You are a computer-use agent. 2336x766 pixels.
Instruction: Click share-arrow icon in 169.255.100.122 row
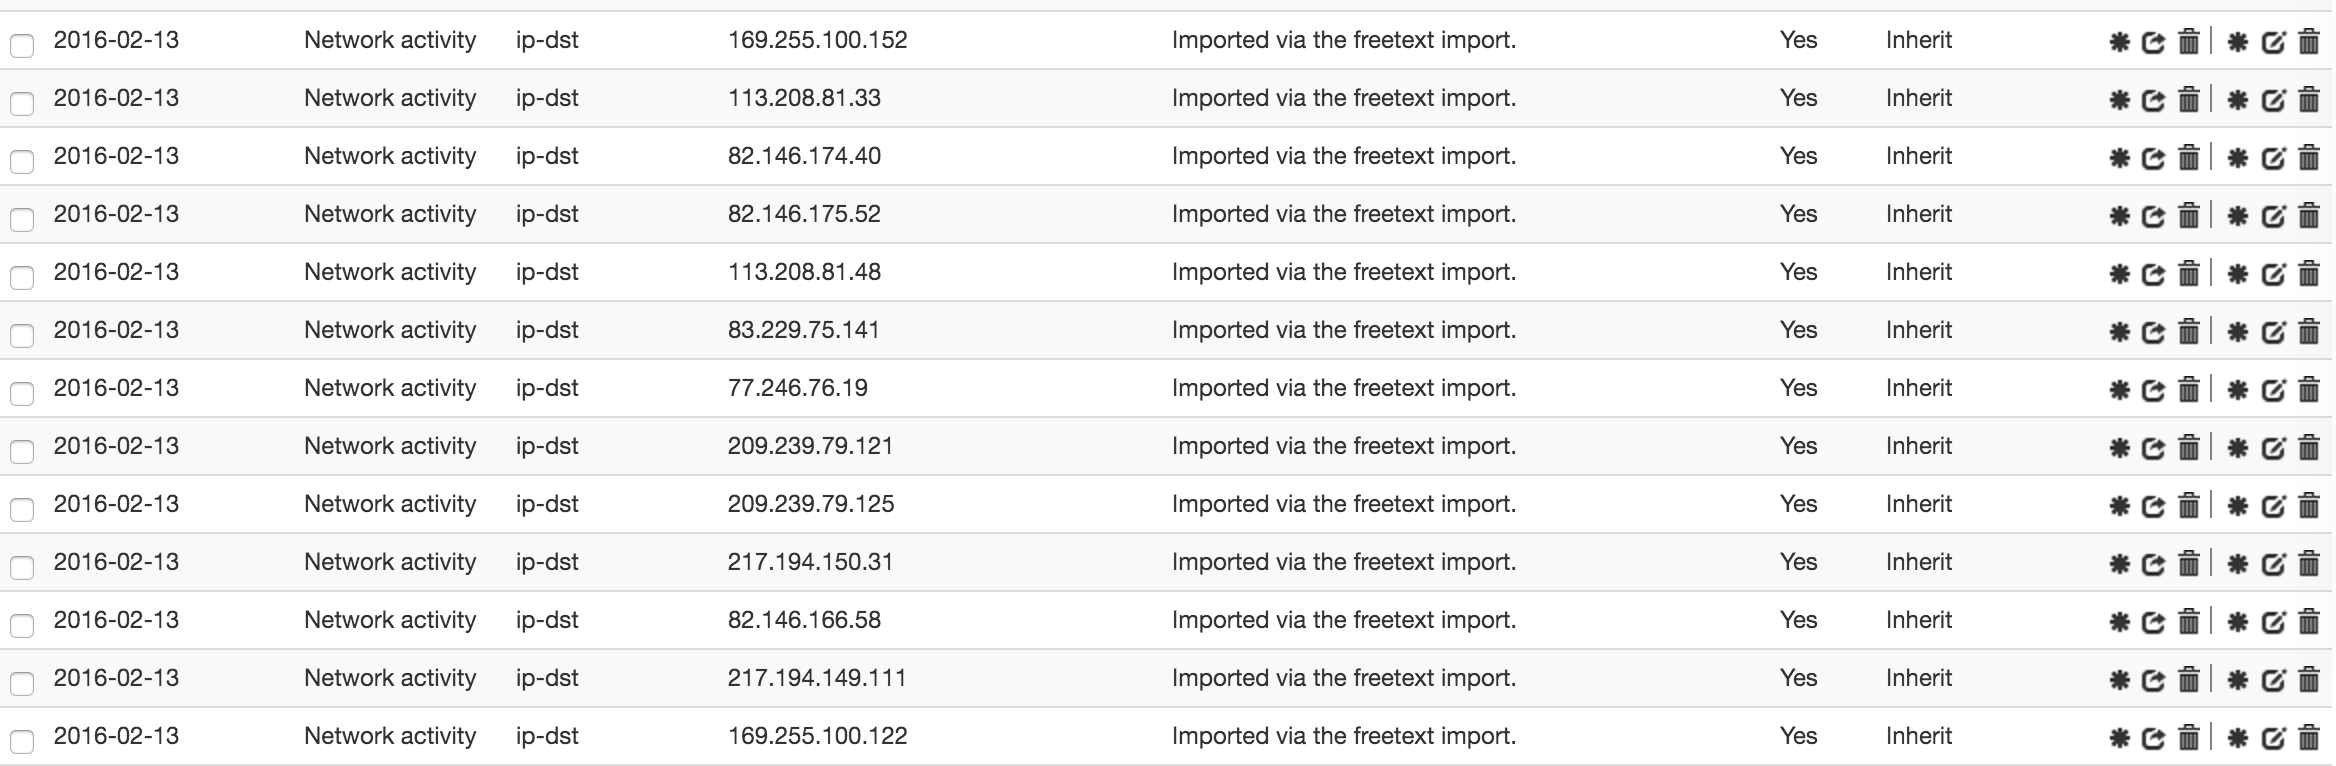[2153, 738]
